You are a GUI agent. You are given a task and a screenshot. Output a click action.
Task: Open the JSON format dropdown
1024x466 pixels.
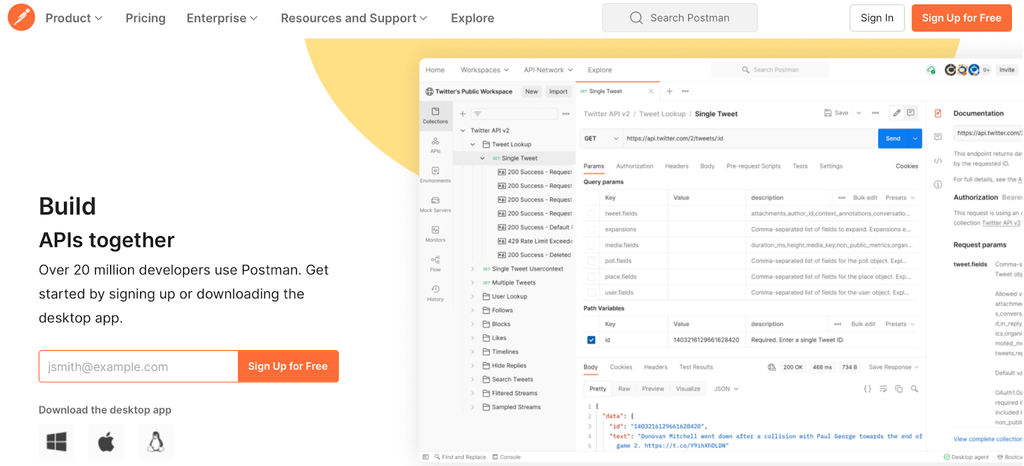point(726,388)
